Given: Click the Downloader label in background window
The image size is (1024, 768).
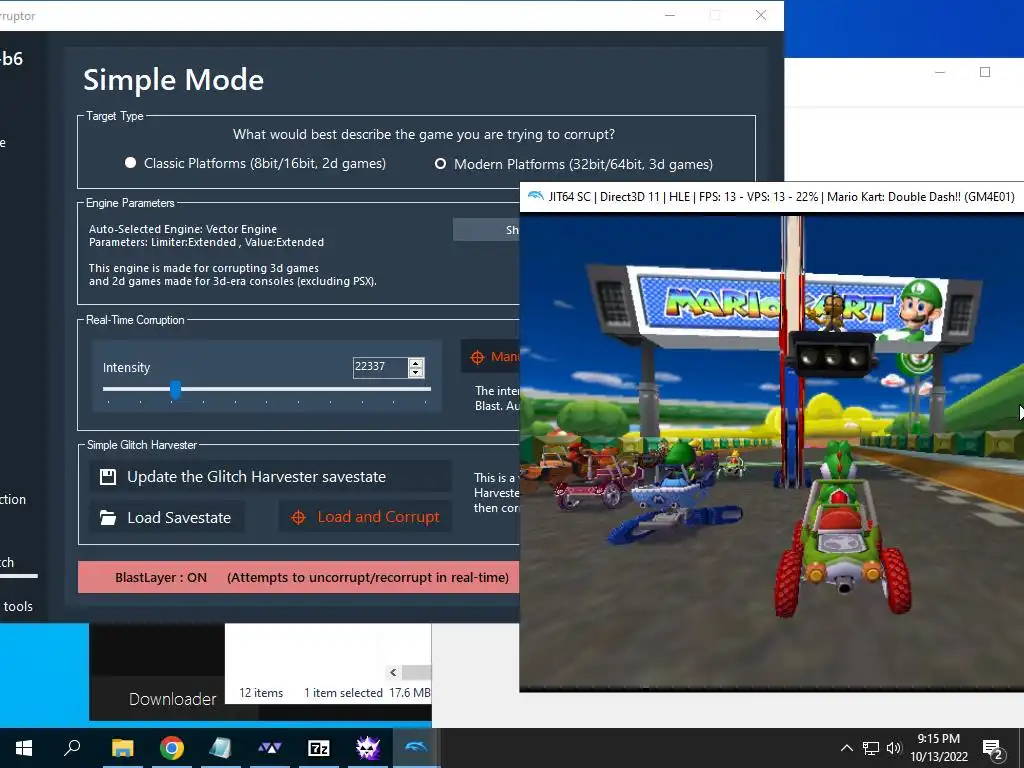Looking at the screenshot, I should click(x=172, y=699).
